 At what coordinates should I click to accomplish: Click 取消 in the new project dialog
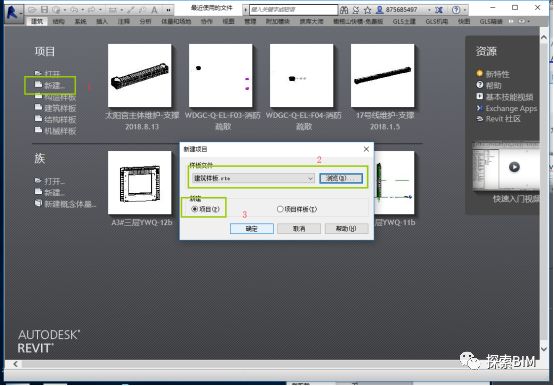pos(299,228)
